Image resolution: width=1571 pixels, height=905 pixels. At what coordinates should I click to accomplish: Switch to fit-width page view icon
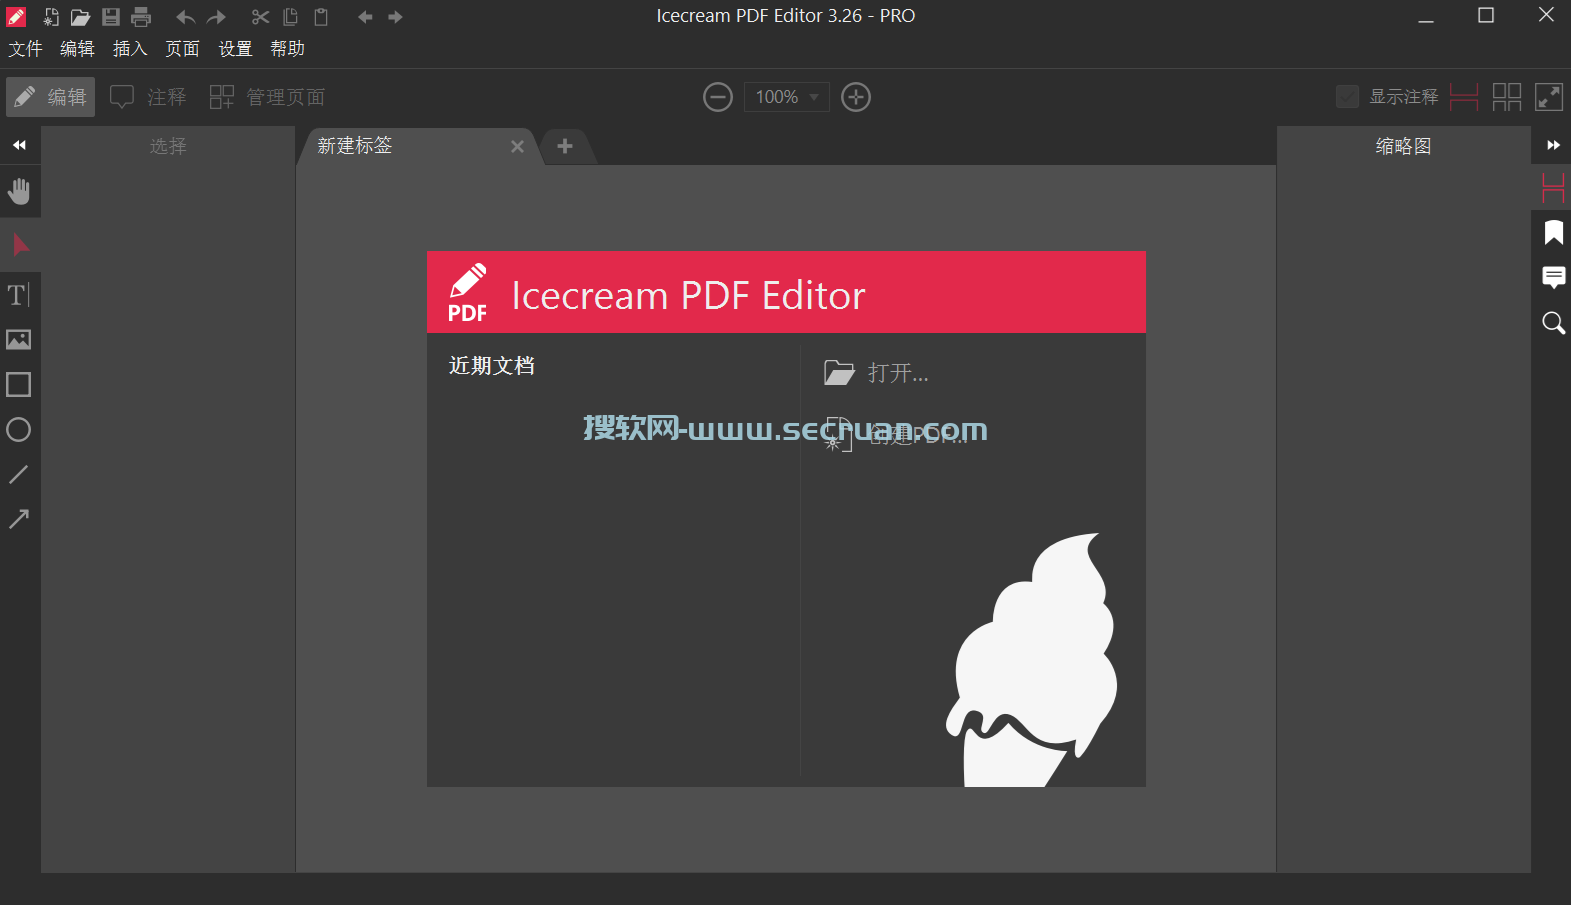[1464, 97]
